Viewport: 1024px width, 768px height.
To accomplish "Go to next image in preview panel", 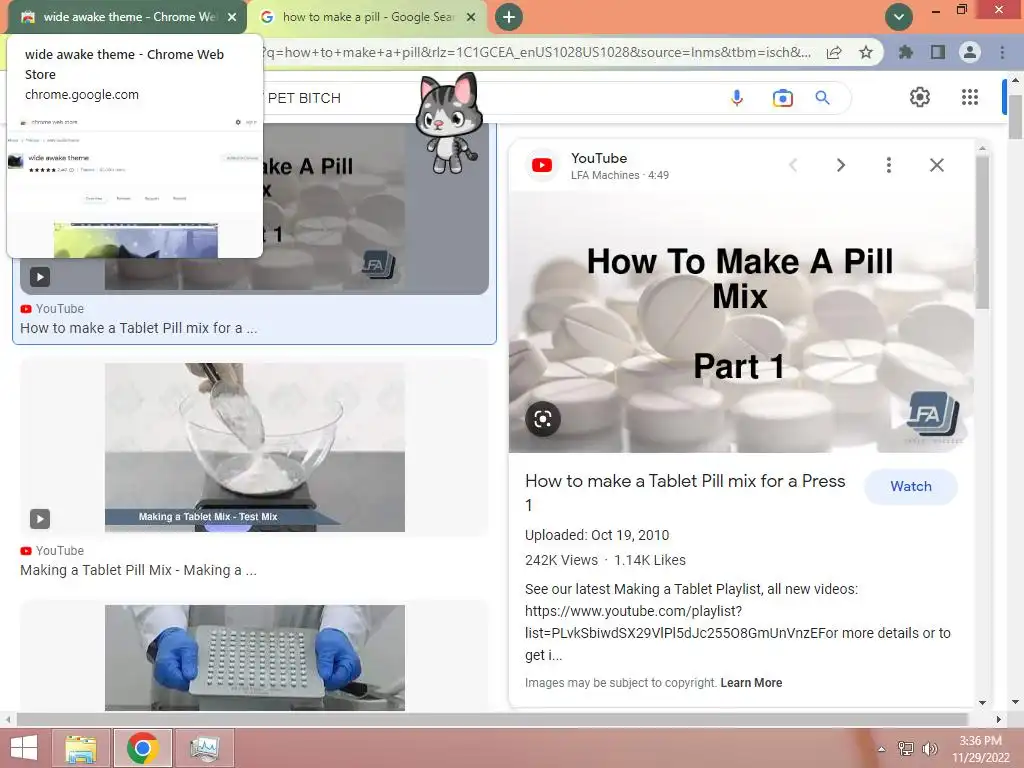I will (x=840, y=165).
